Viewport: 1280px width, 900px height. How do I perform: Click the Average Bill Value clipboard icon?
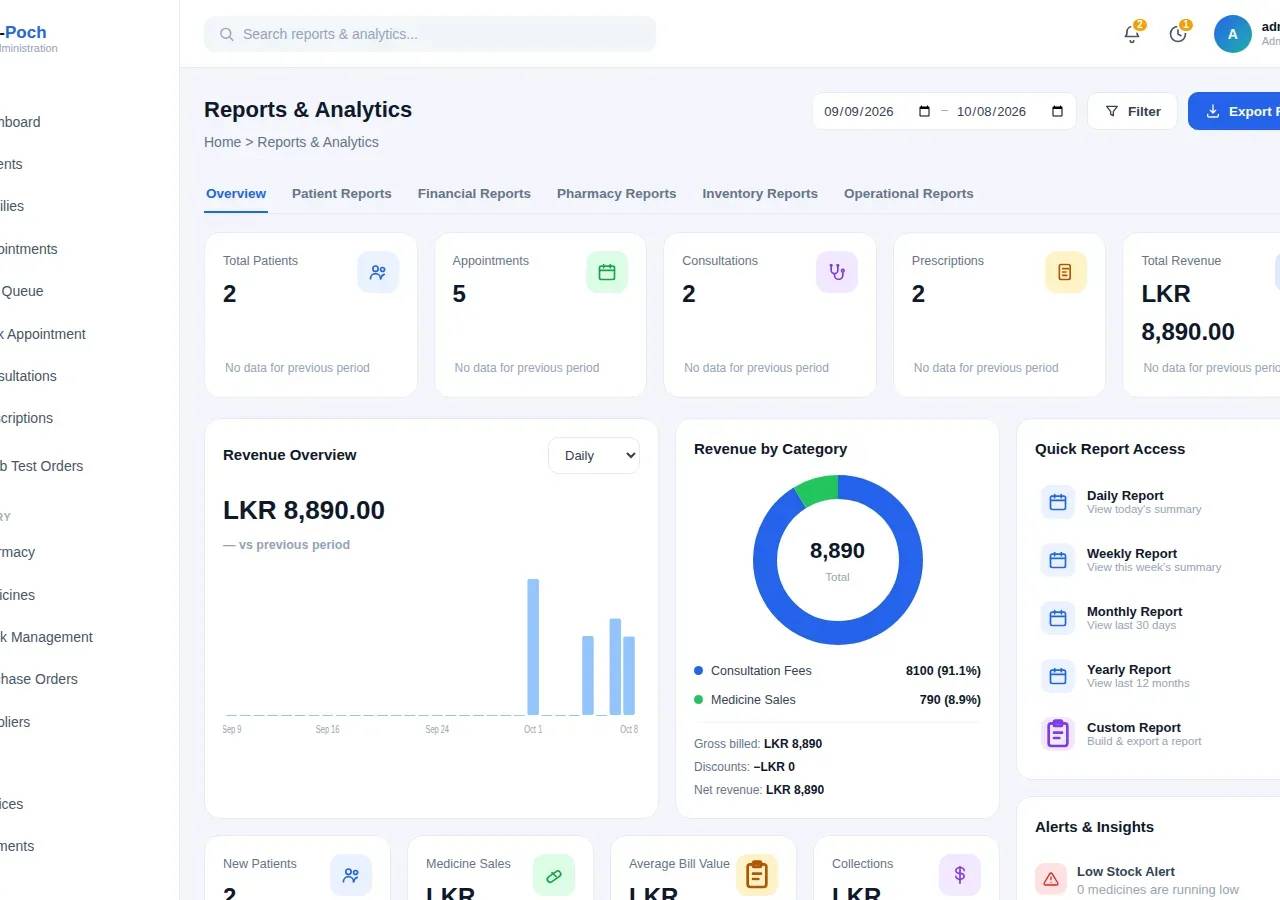(x=757, y=875)
